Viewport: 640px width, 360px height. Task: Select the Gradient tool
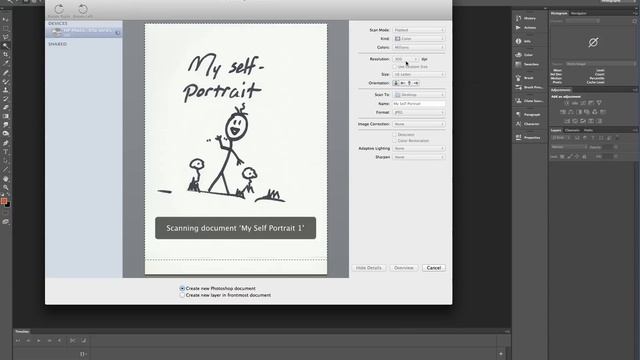(x=5, y=116)
